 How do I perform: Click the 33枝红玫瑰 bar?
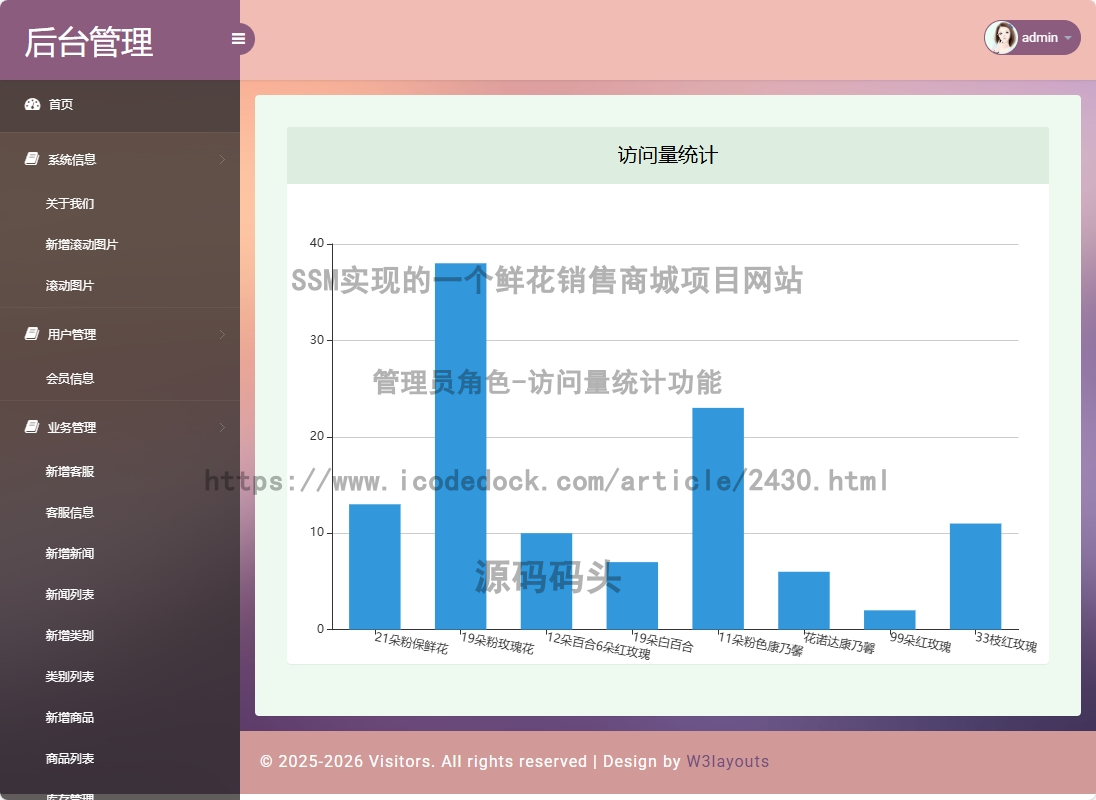[x=975, y=576]
